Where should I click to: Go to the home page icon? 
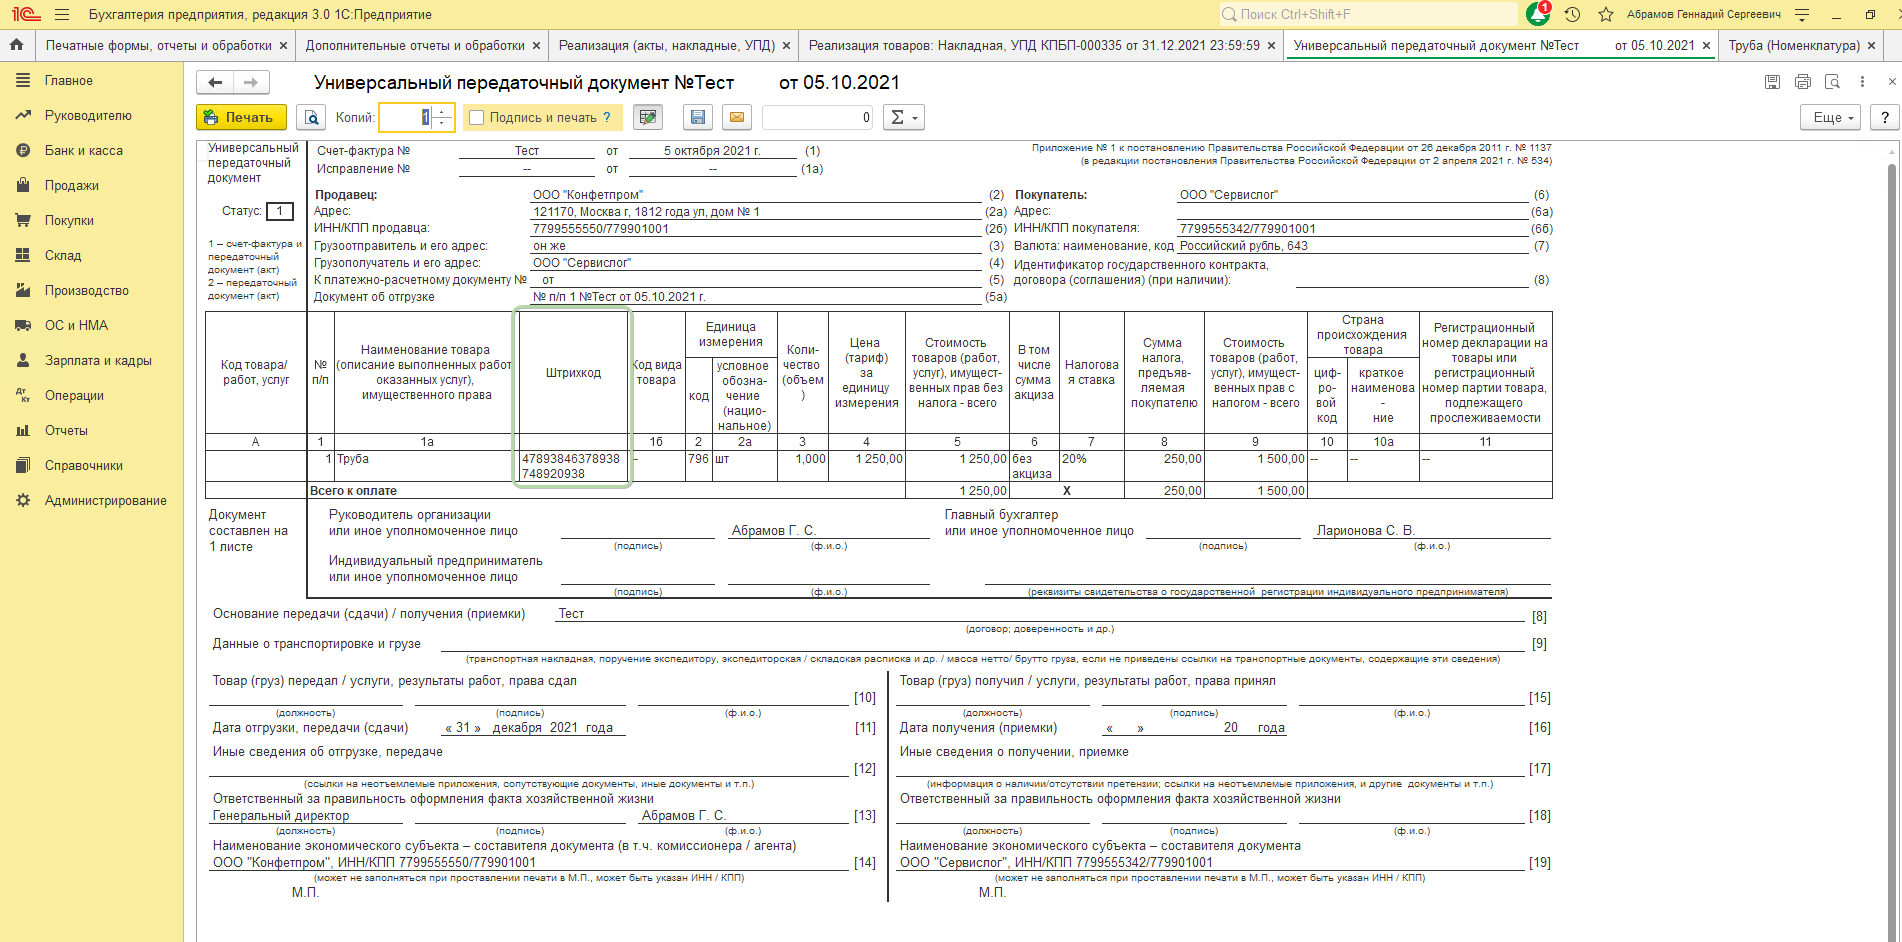pos(16,45)
